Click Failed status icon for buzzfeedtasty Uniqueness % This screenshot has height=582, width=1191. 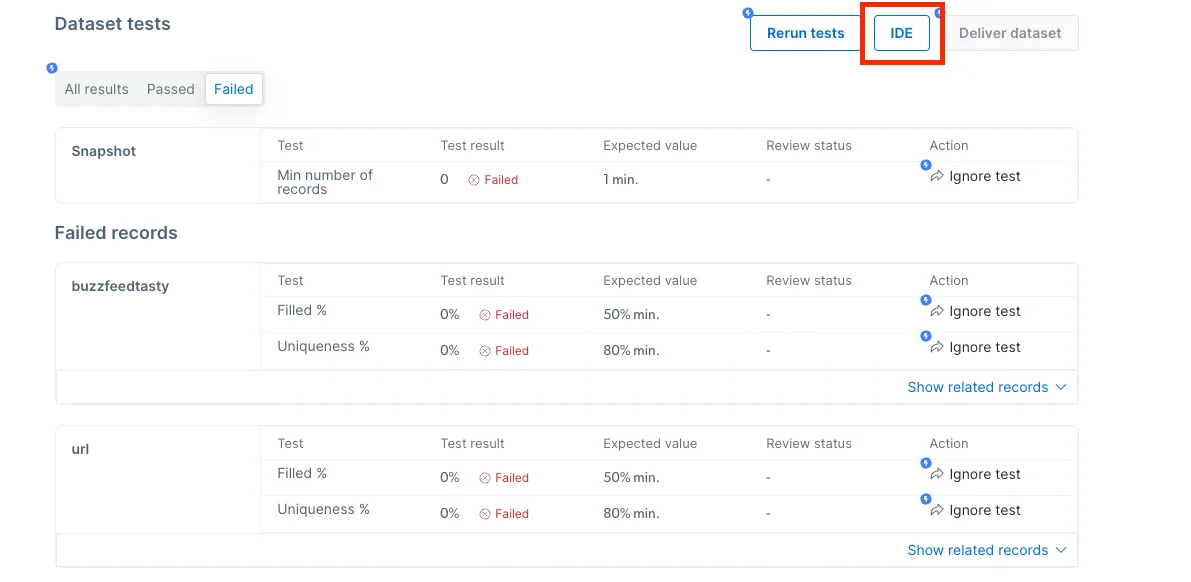[x=485, y=351]
